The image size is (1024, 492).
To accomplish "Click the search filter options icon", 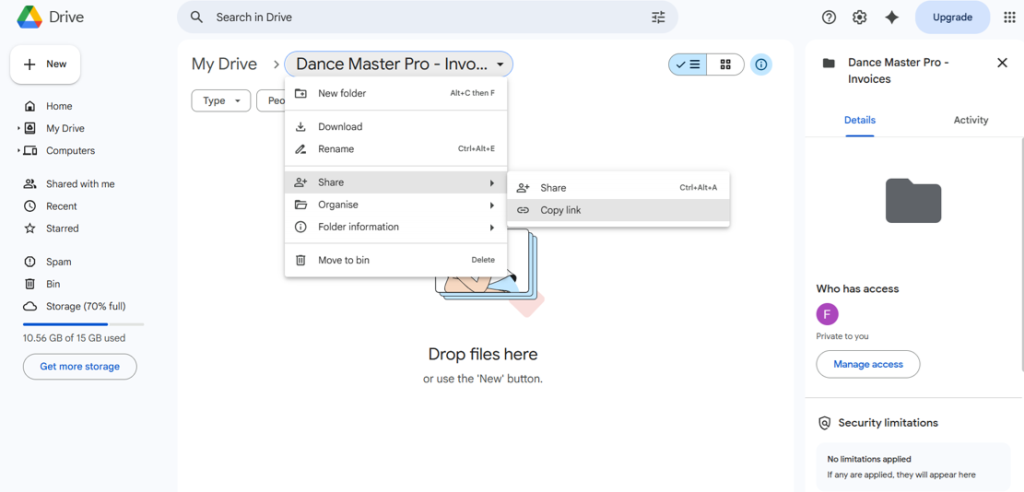I will click(658, 17).
